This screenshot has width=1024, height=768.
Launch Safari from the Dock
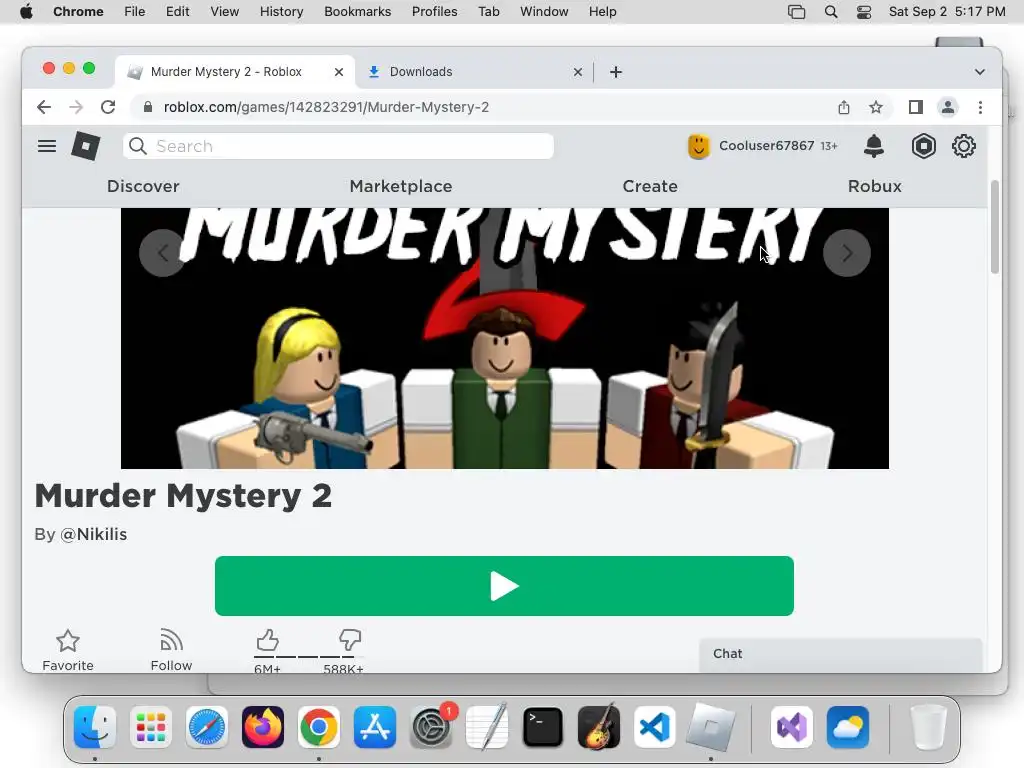click(207, 727)
